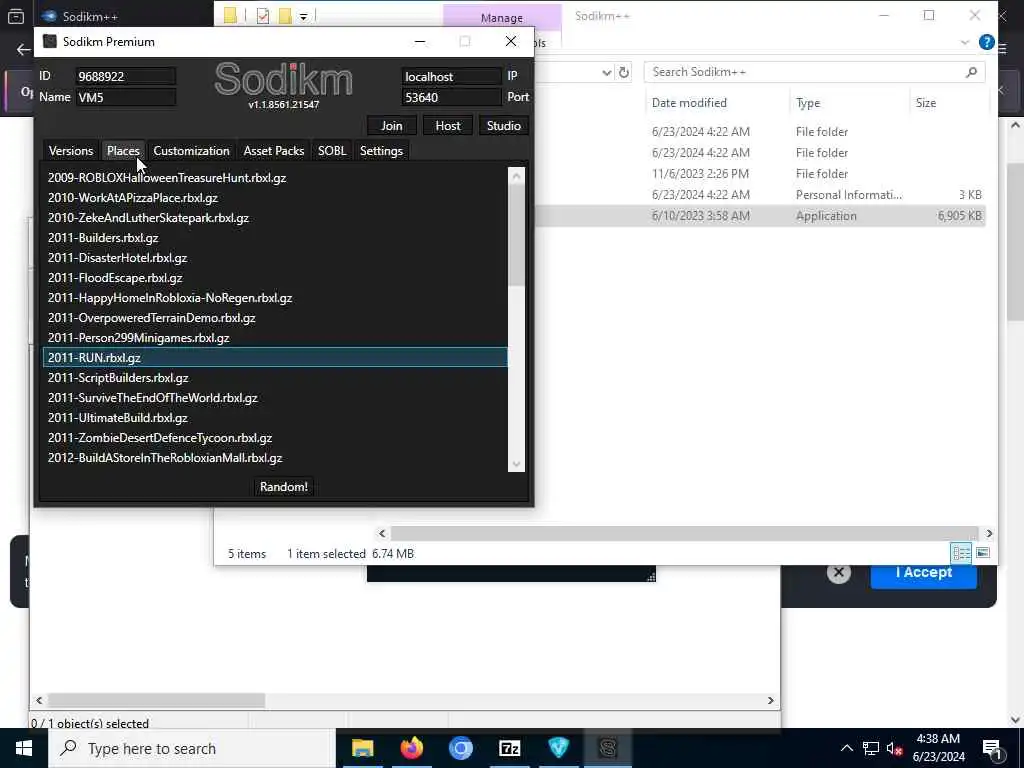This screenshot has width=1024, height=768.
Task: Select 2011-ZombieDesertDefenceTycoon.rbxl.gz
Action: click(x=275, y=438)
